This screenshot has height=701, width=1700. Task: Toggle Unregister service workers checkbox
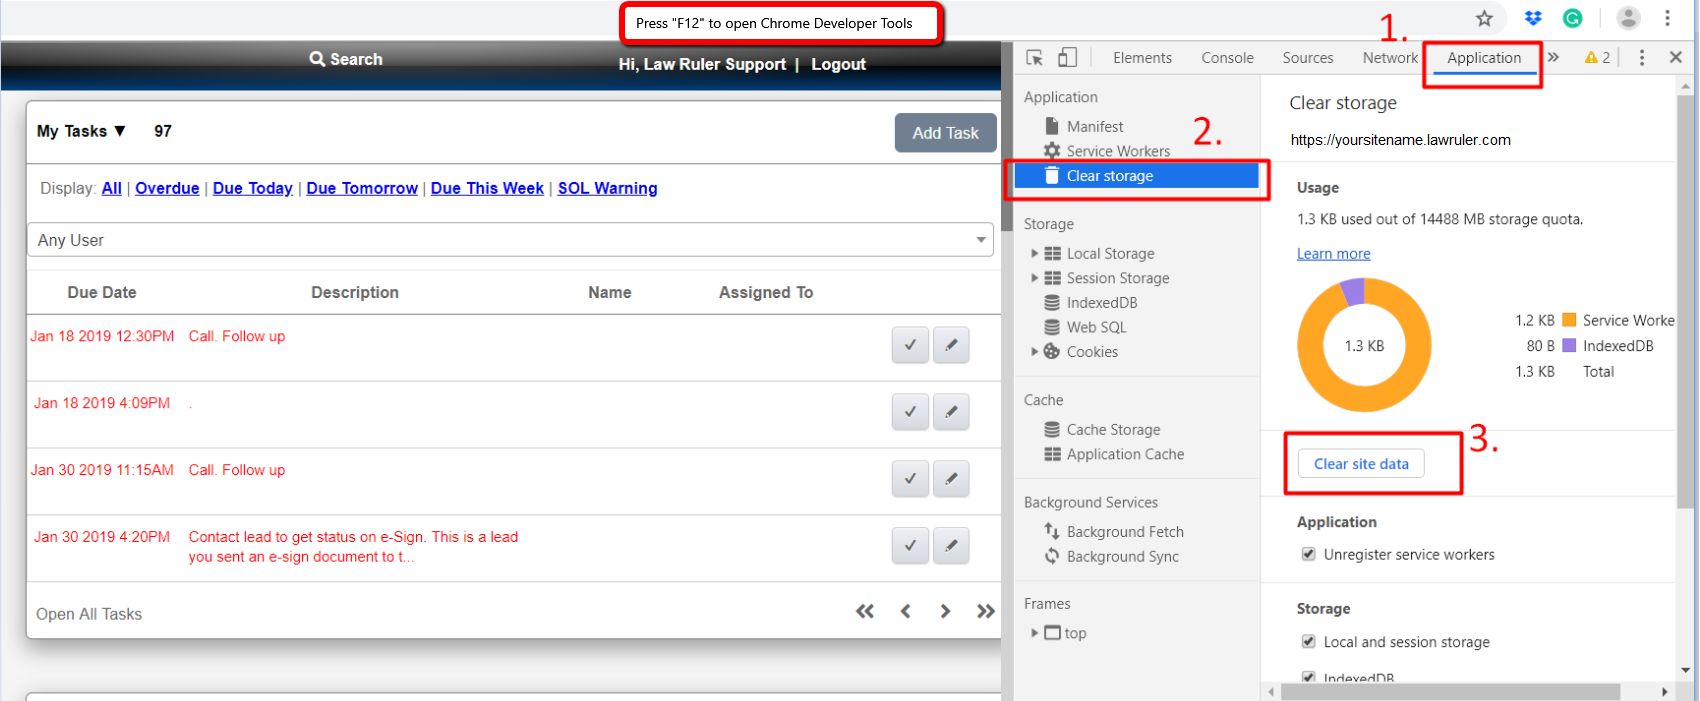(1308, 554)
